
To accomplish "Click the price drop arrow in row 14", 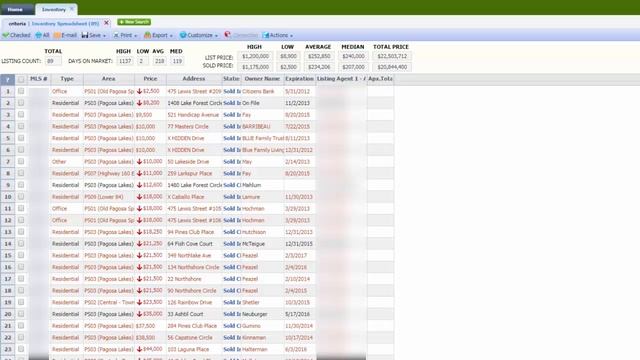I will [x=139, y=244].
